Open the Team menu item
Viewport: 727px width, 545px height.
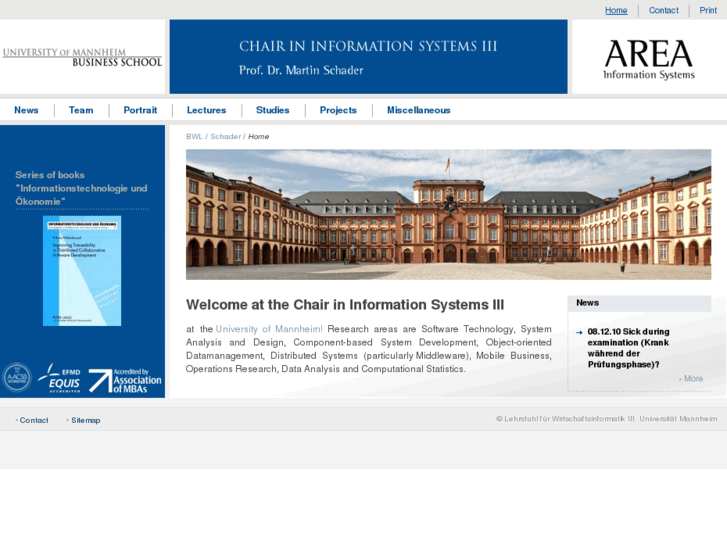pyautogui.click(x=81, y=110)
